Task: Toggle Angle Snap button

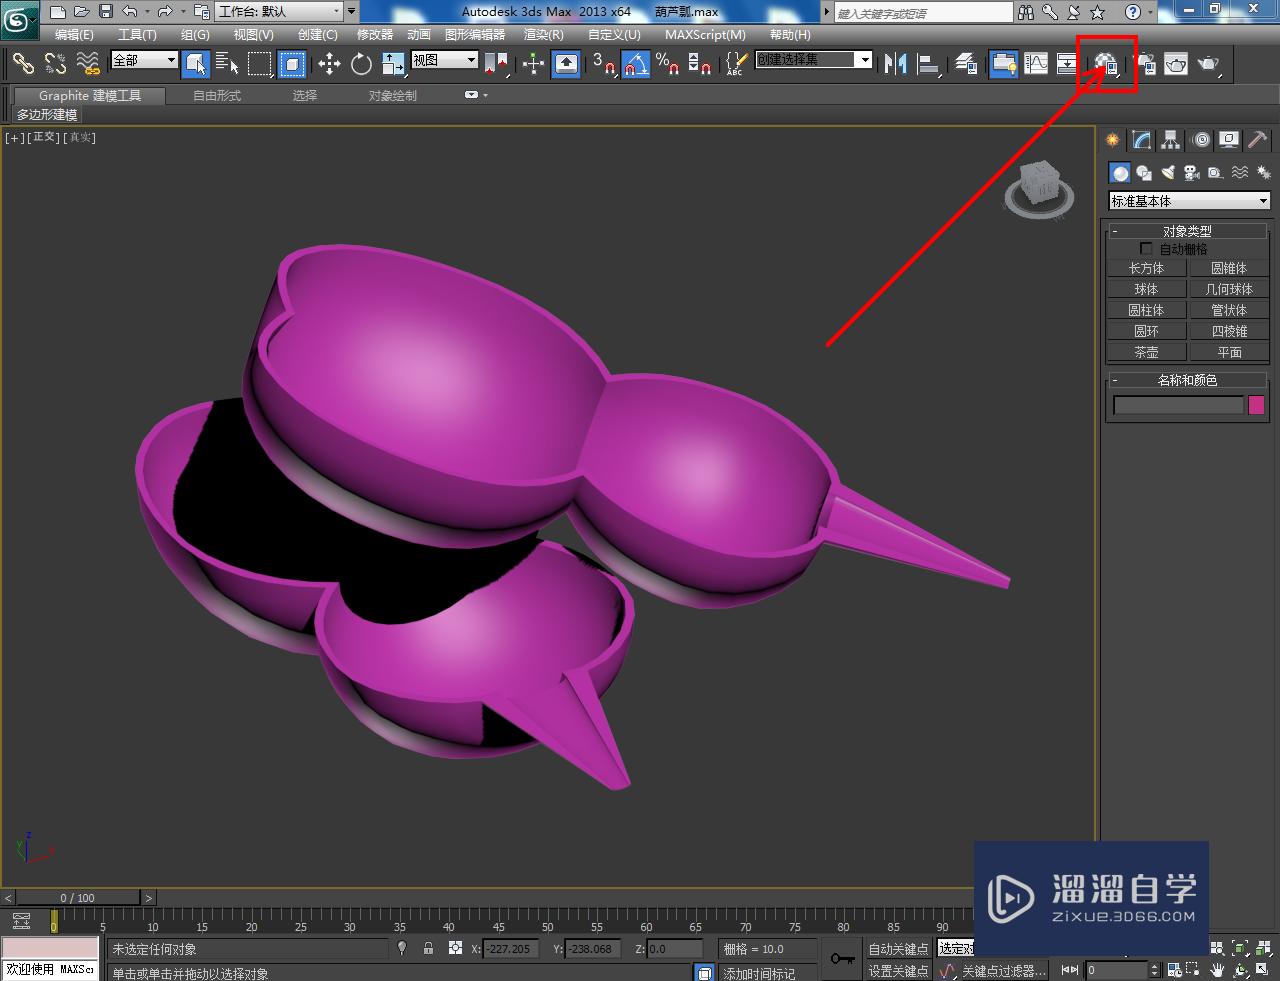Action: pos(635,64)
